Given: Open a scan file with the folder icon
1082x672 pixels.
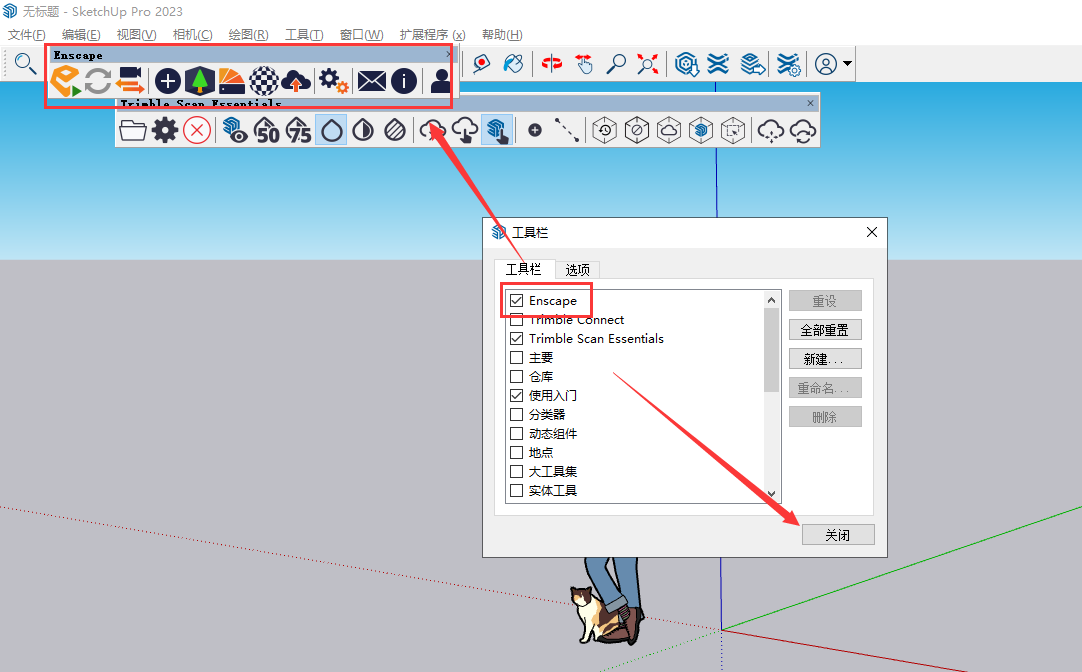Looking at the screenshot, I should pos(133,129).
